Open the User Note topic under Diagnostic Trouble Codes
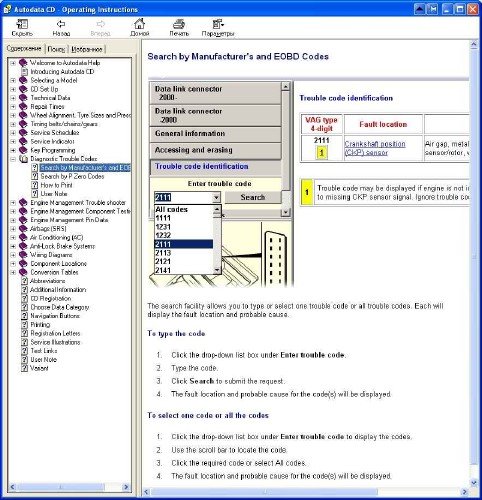Screen dimensions: 482x500 coord(54,194)
